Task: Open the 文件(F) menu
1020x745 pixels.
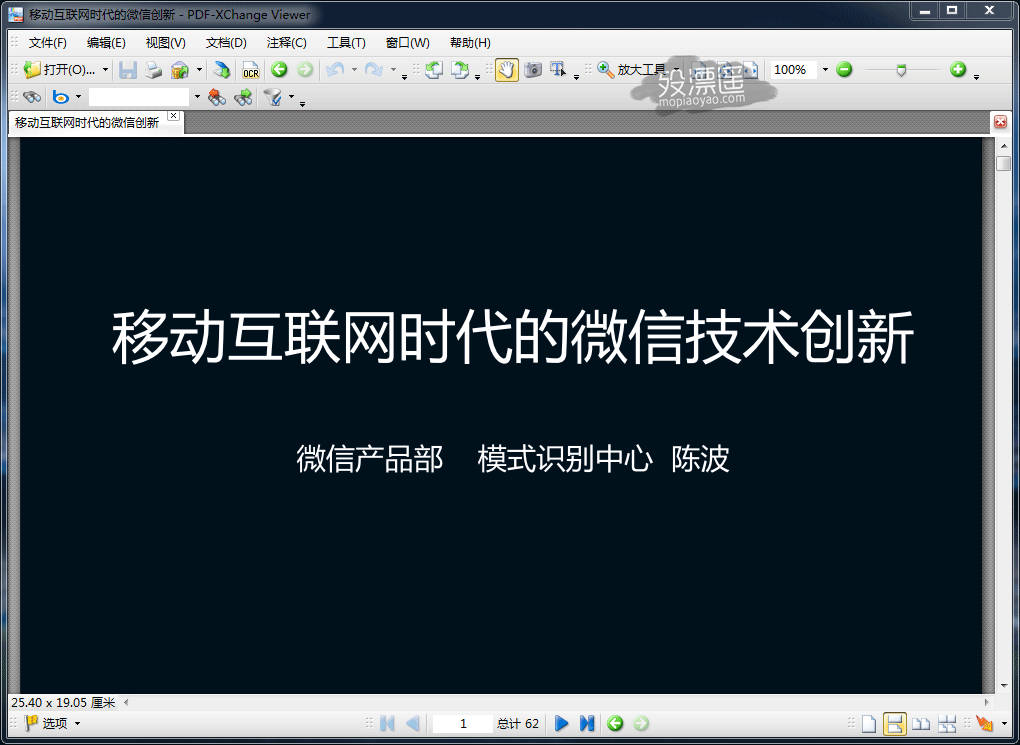Action: coord(47,43)
